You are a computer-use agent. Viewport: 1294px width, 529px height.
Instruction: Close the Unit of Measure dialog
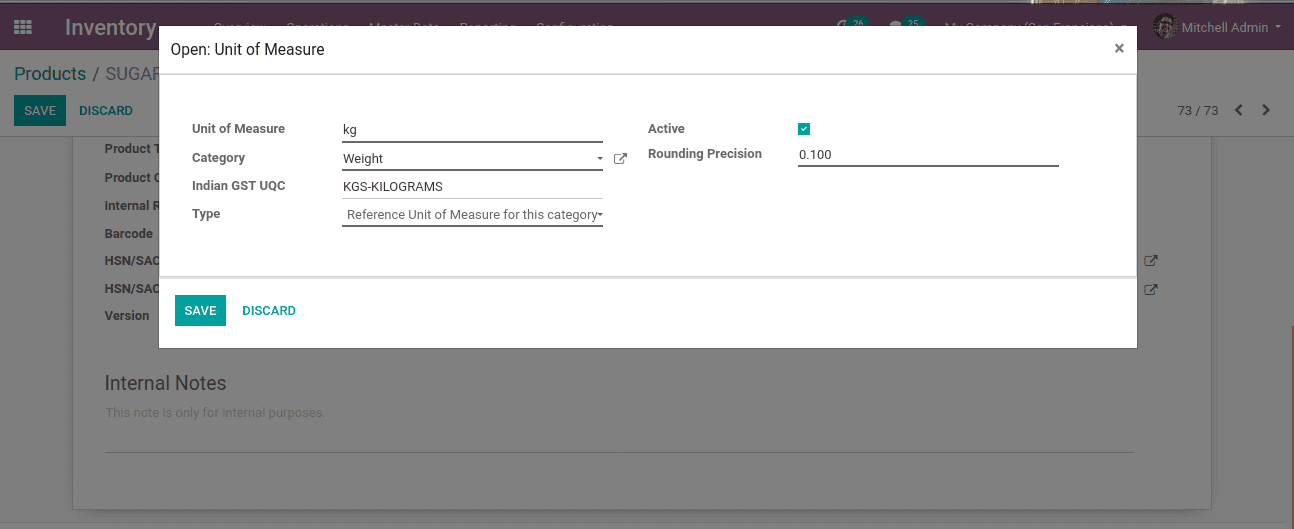1119,48
